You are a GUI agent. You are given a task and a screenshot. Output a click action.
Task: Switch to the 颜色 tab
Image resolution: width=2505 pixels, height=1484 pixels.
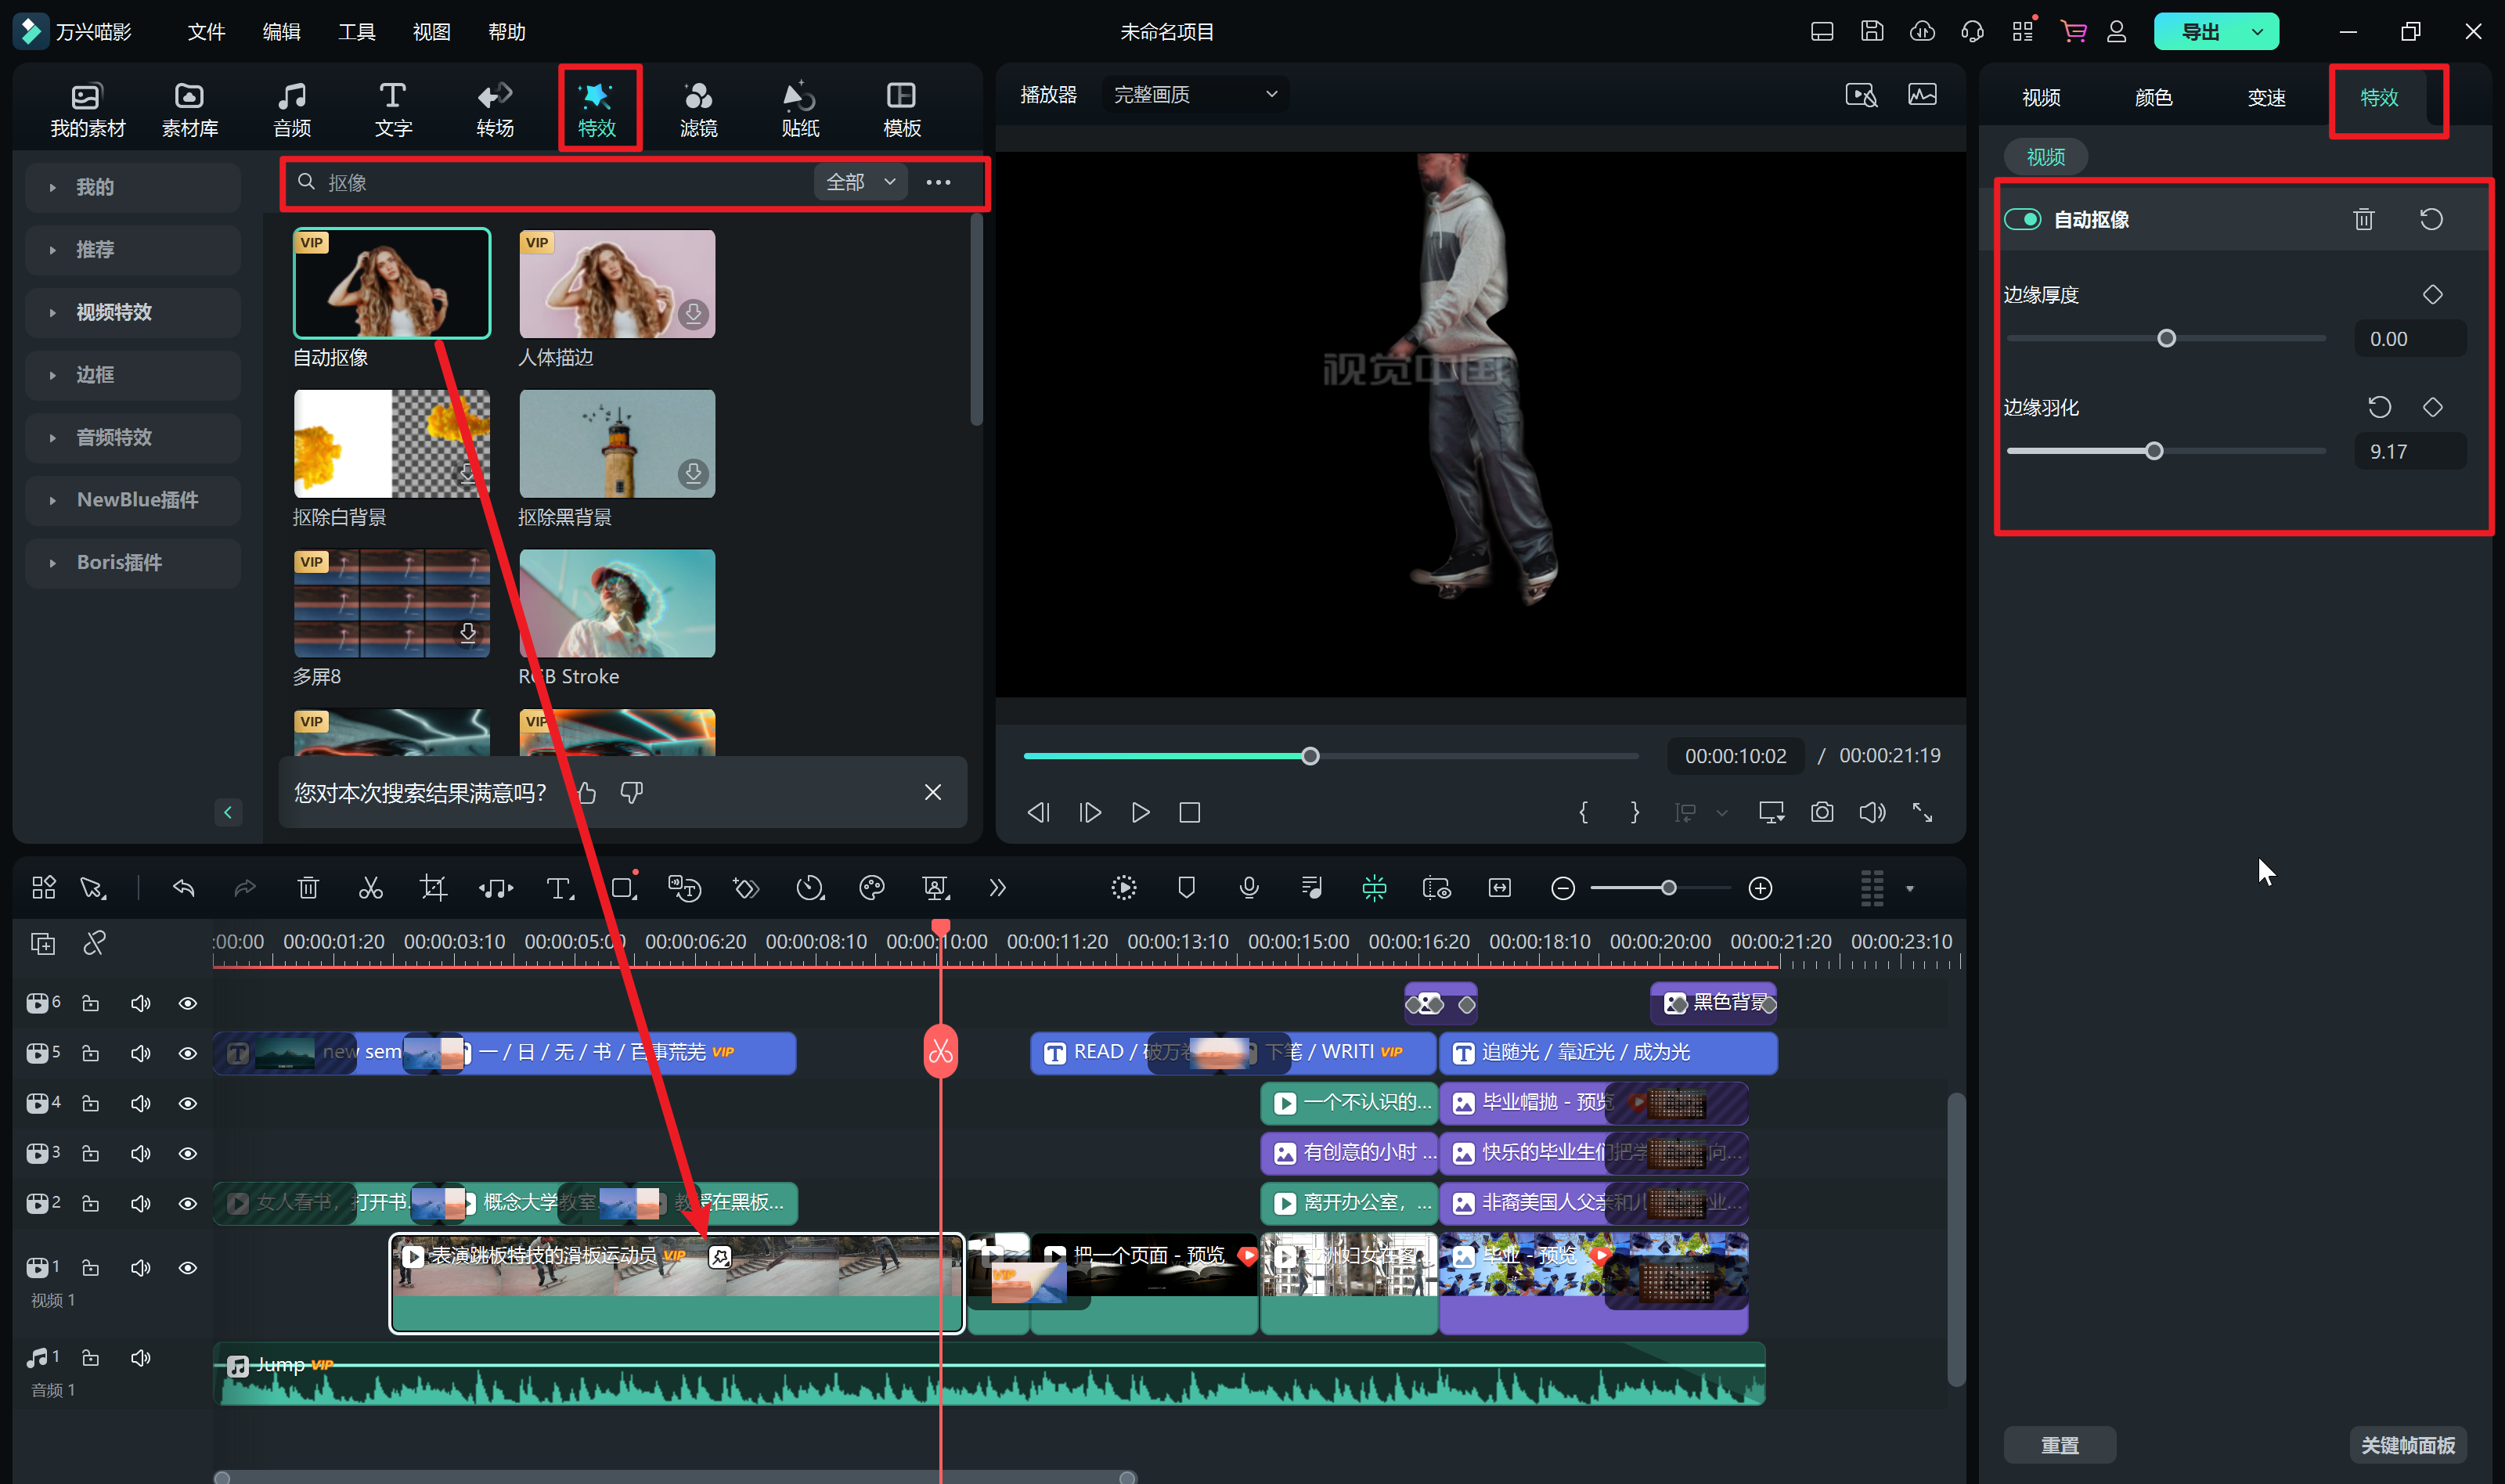(x=2153, y=97)
